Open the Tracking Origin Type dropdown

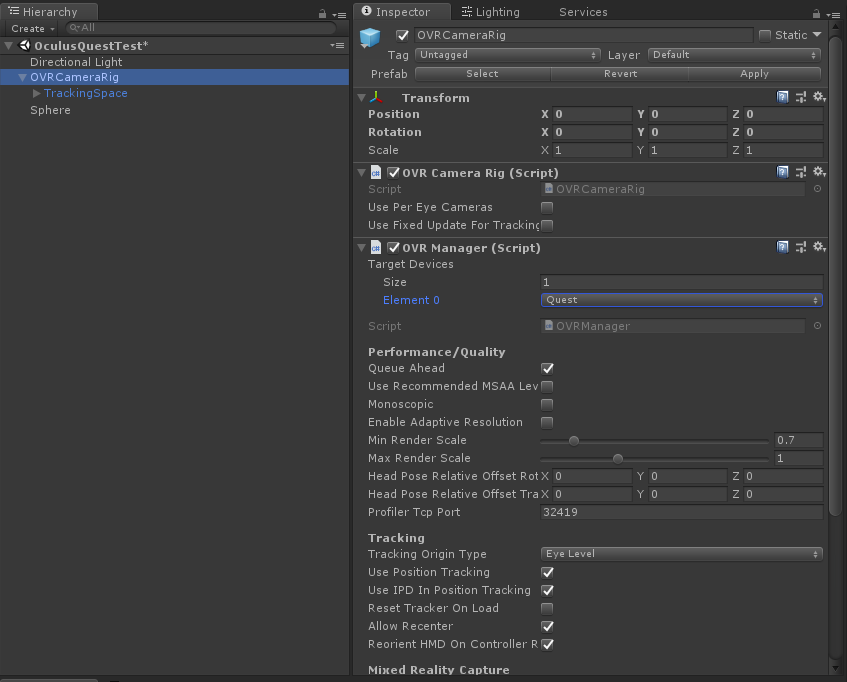[x=681, y=554]
